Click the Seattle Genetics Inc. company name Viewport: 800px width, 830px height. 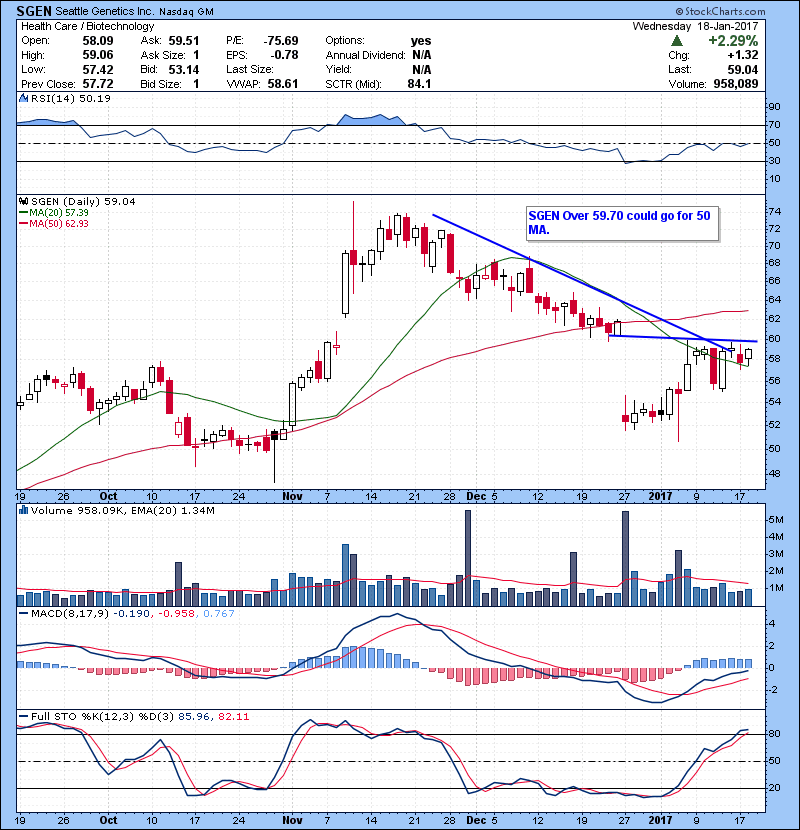pyautogui.click(x=104, y=12)
